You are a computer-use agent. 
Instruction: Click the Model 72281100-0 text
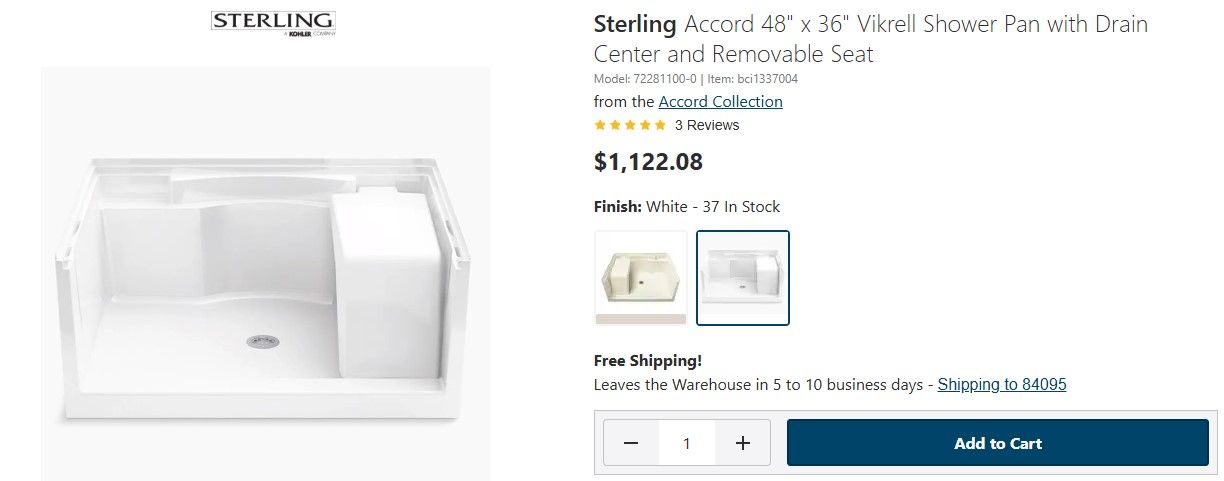tap(645, 79)
